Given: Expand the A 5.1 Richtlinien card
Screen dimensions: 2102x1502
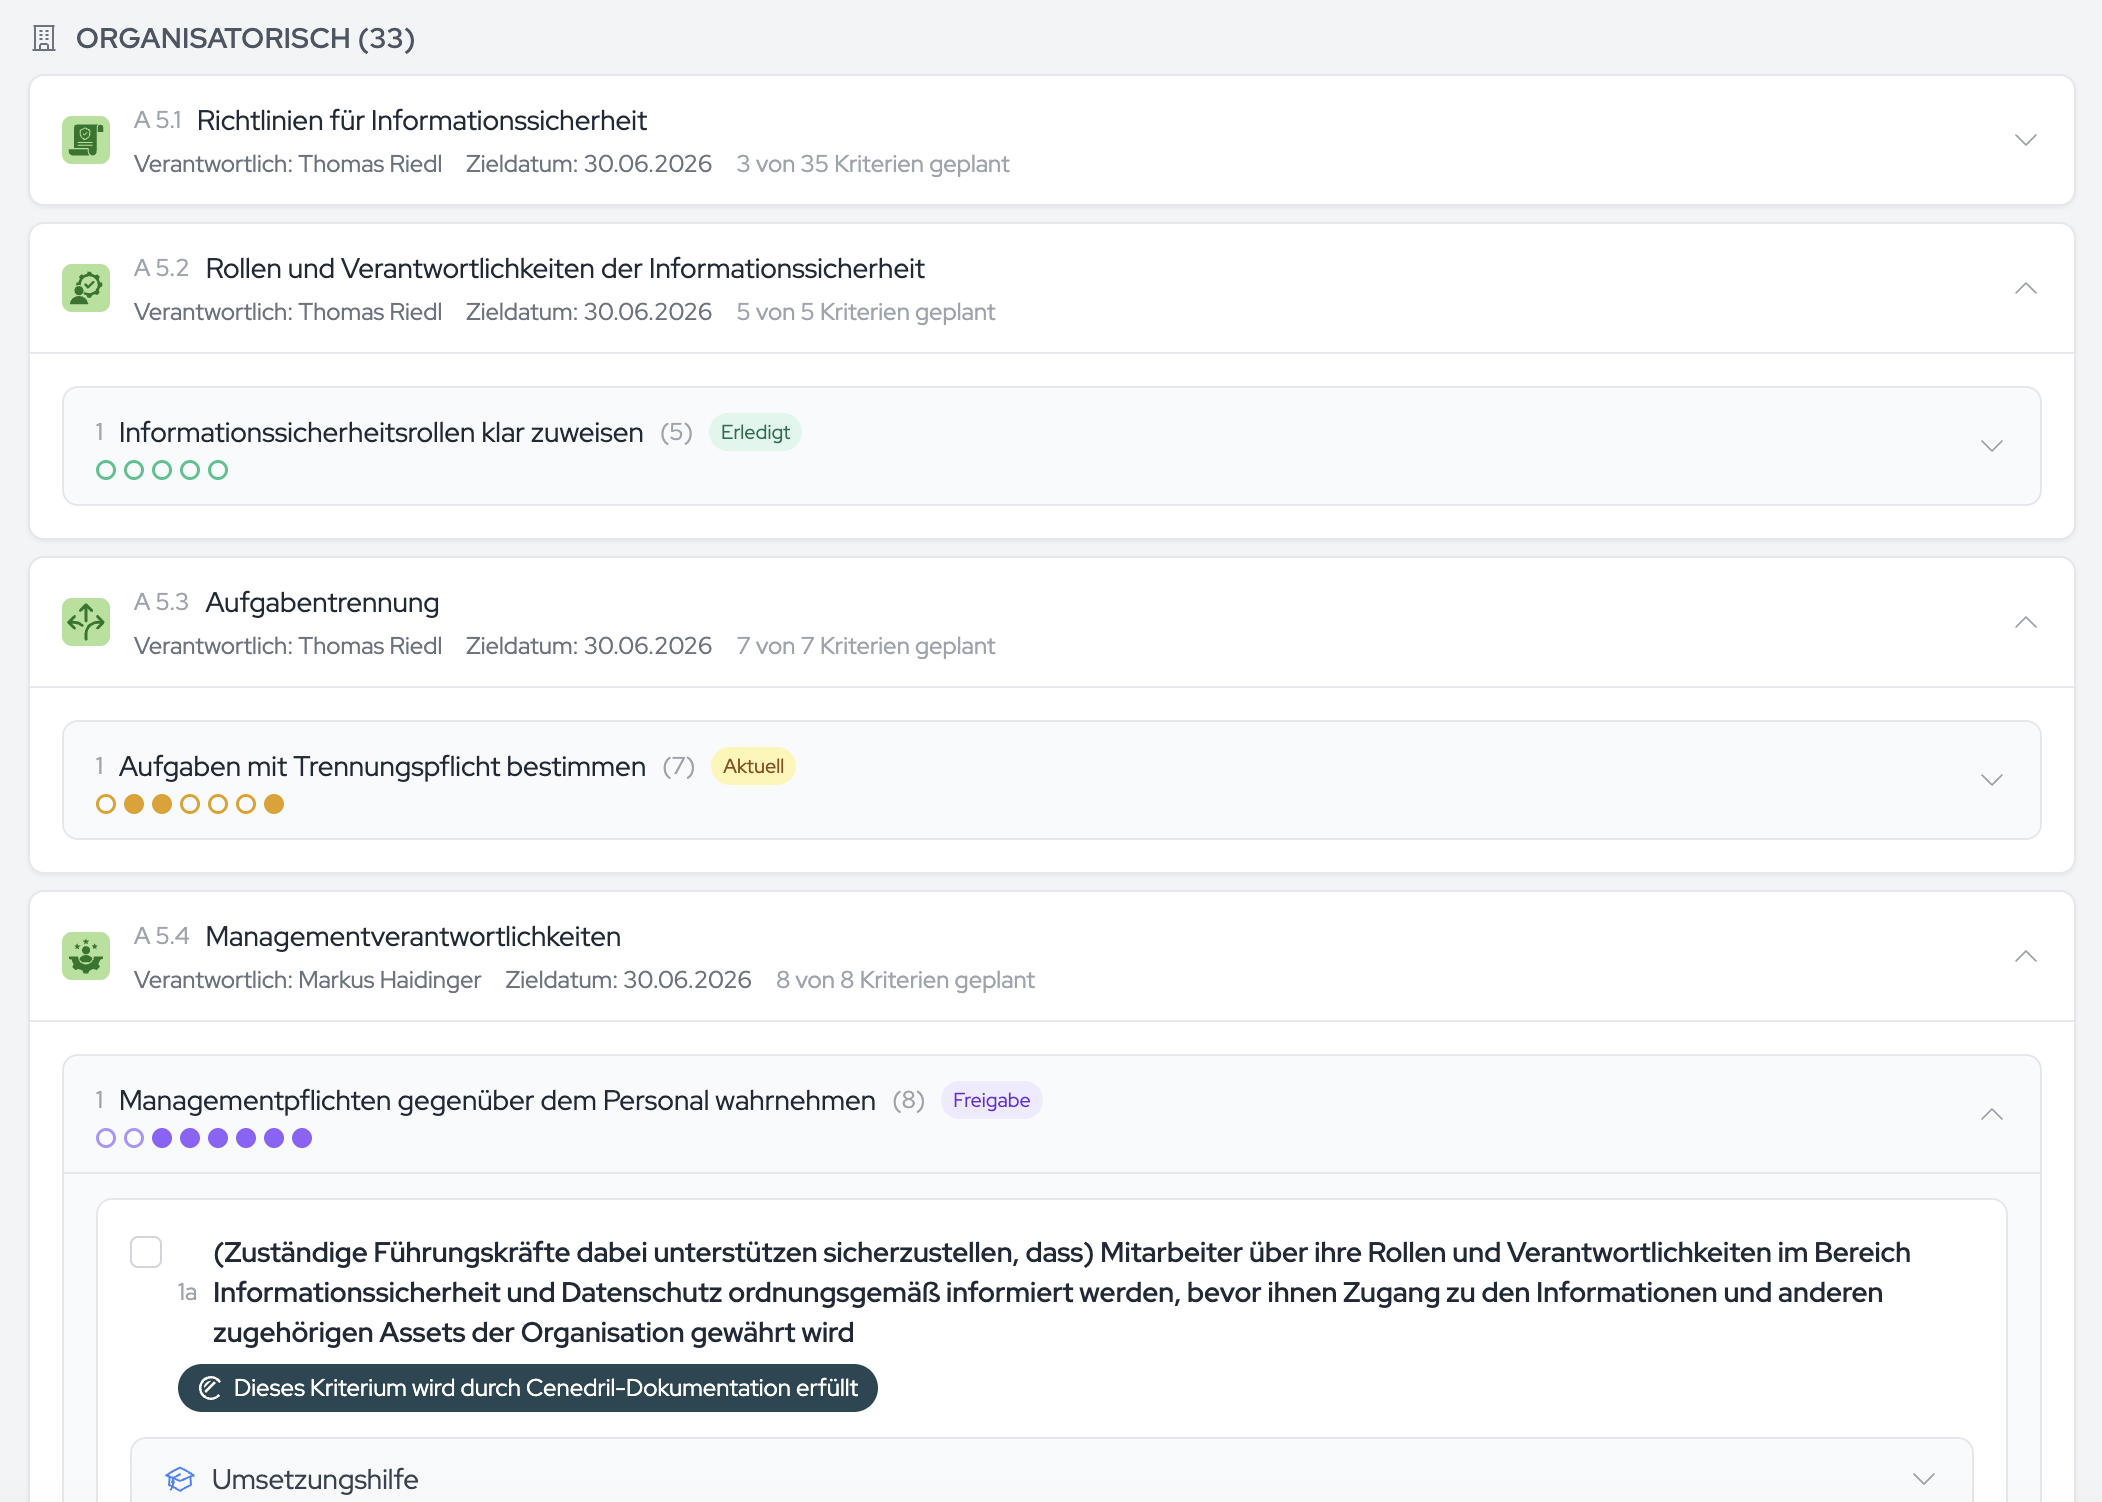Looking at the screenshot, I should (x=2026, y=140).
